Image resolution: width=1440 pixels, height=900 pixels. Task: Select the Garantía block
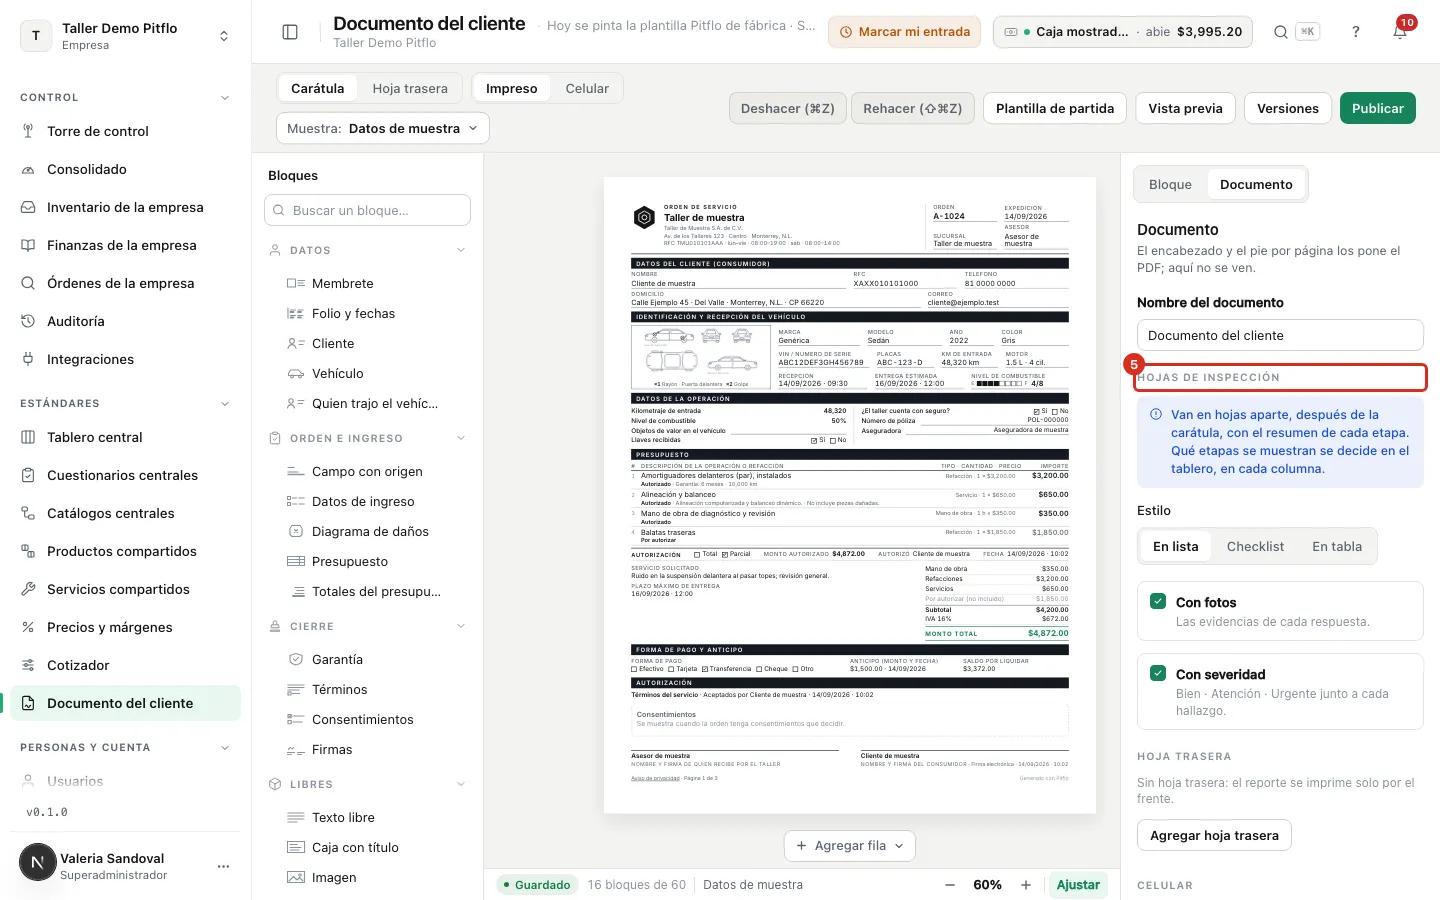[368, 659]
